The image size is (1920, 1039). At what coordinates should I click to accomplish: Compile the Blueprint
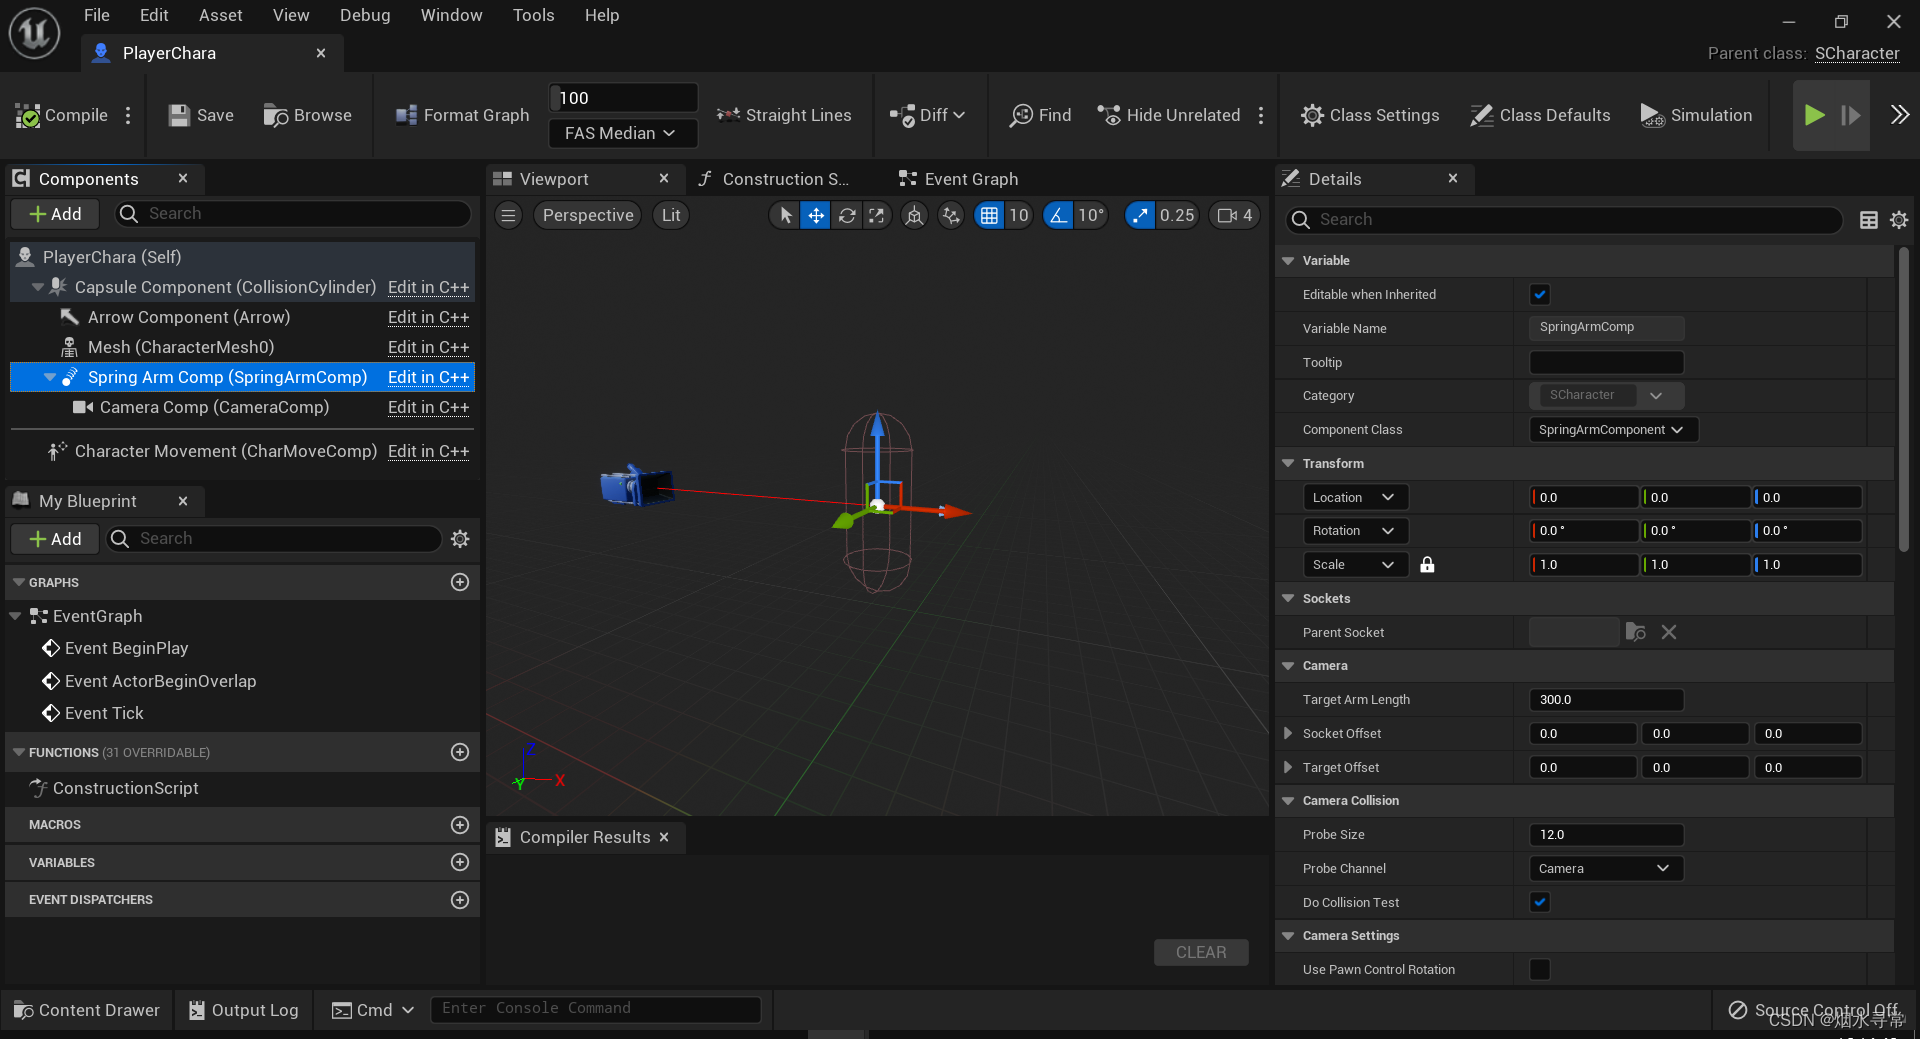(x=59, y=115)
